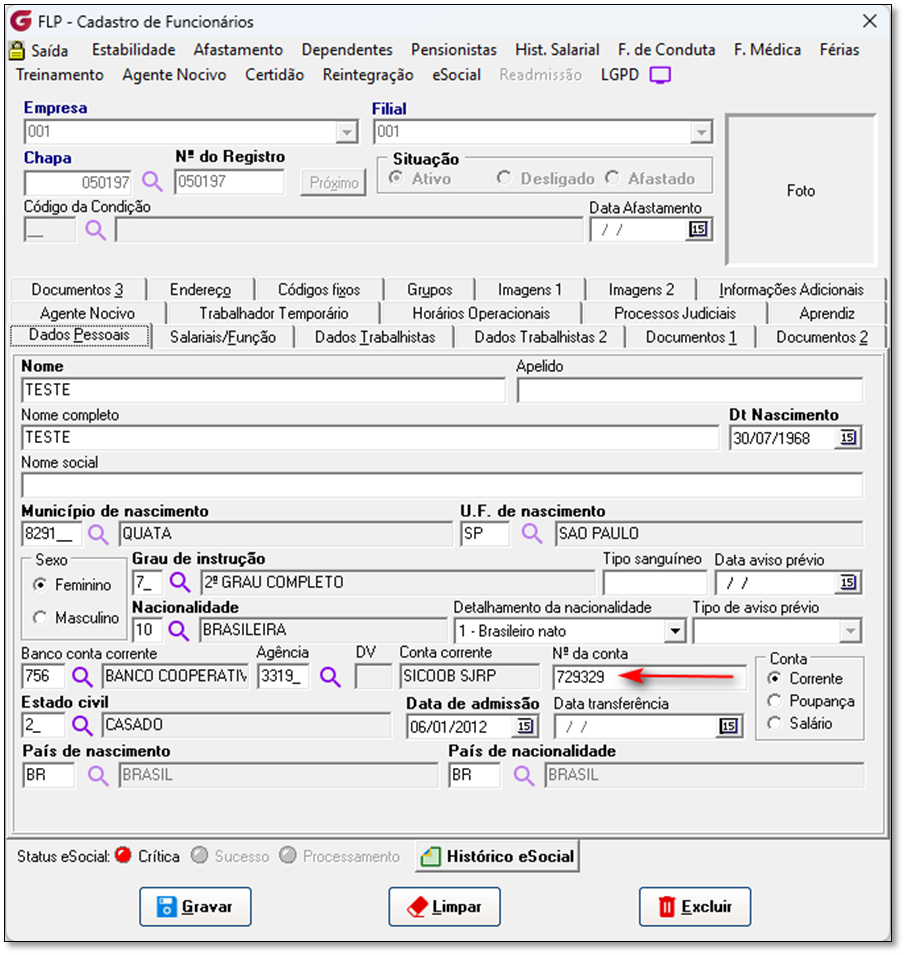The width and height of the screenshot is (905, 955).
Task: Open Data de admissão calendar picker
Action: (525, 726)
